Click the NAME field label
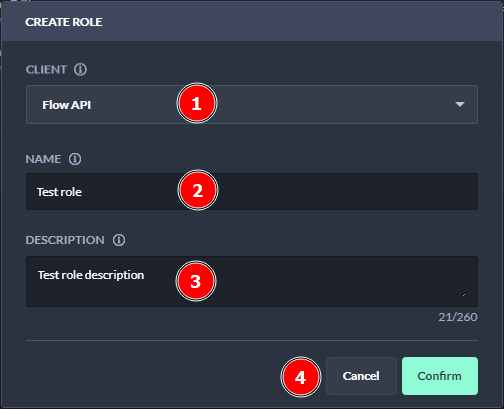Image resolution: width=504 pixels, height=409 pixels. pyautogui.click(x=43, y=159)
